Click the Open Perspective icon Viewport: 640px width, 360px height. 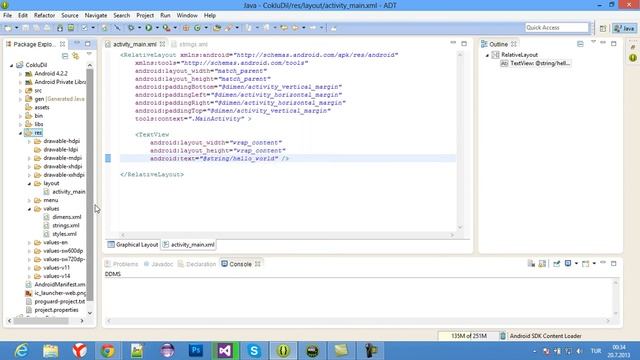coord(603,28)
